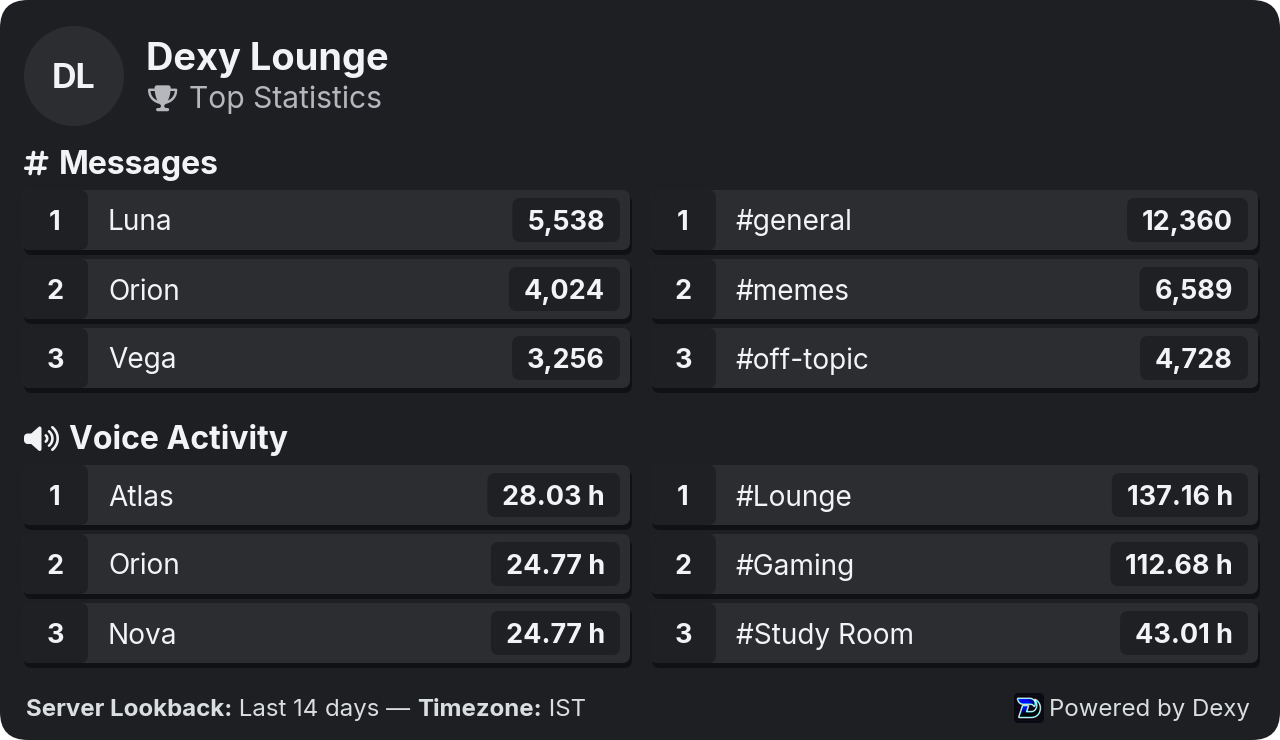The width and height of the screenshot is (1280, 740).
Task: Click the Dexy logo icon in footer
Action: pyautogui.click(x=1028, y=708)
